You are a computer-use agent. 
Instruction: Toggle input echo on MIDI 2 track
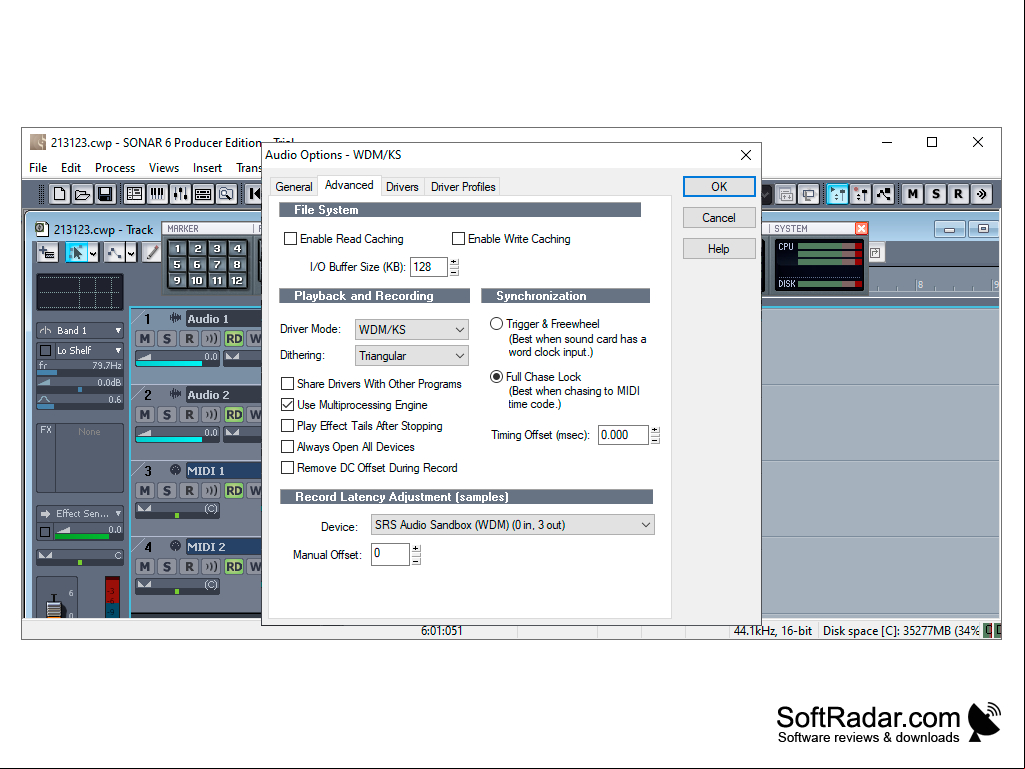[x=210, y=566]
